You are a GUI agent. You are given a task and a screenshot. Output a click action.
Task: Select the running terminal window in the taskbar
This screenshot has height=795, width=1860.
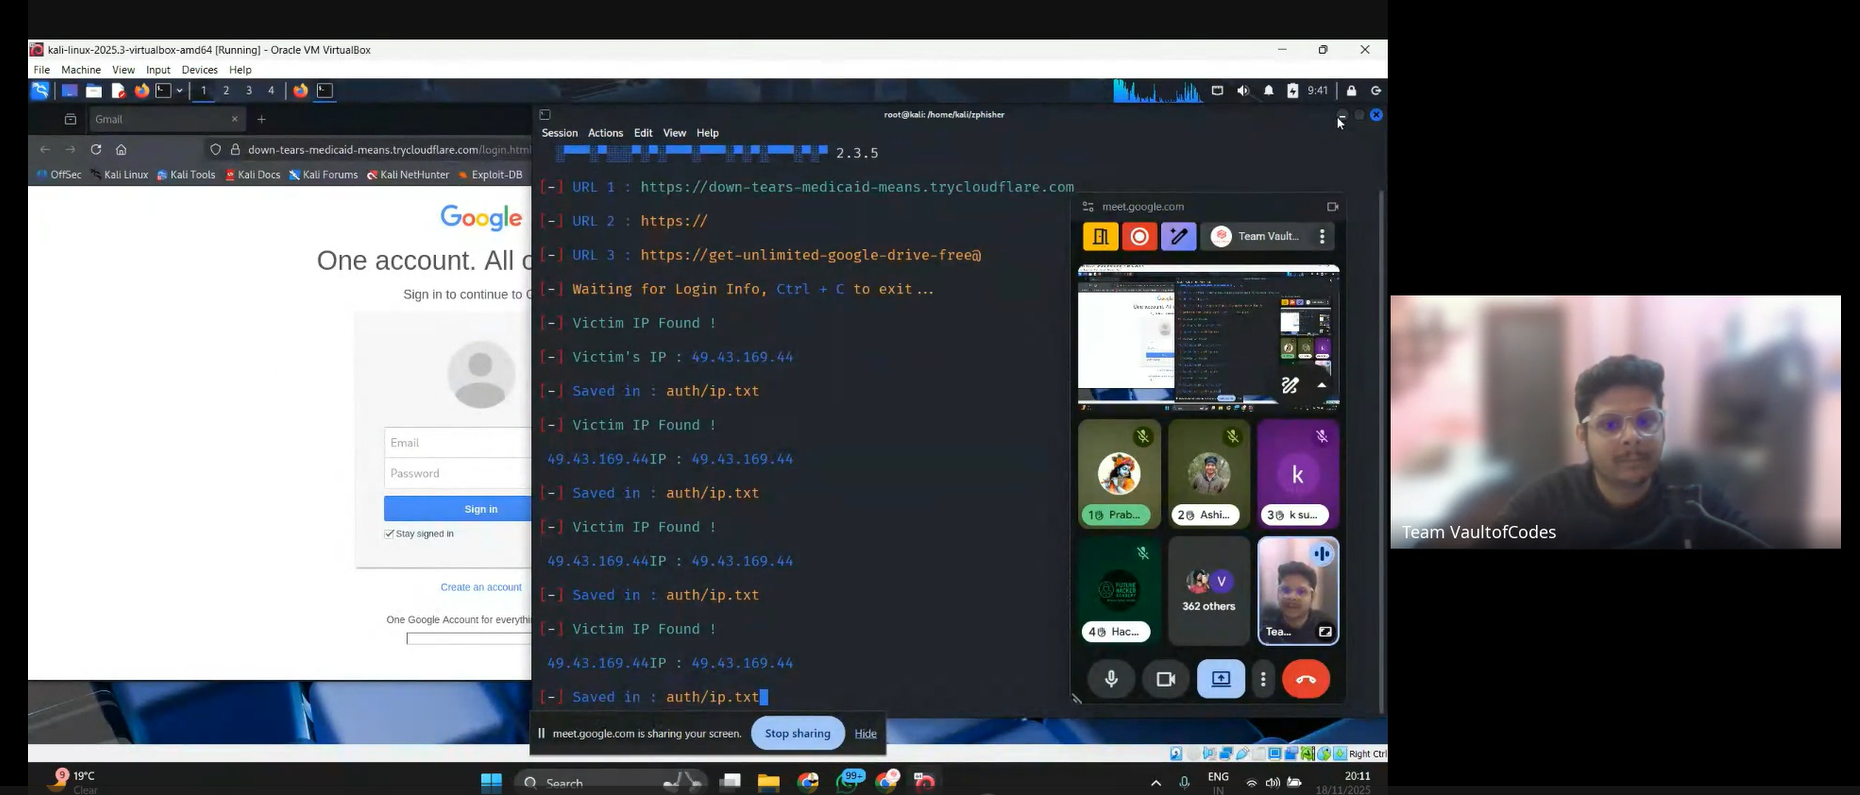[x=325, y=91]
